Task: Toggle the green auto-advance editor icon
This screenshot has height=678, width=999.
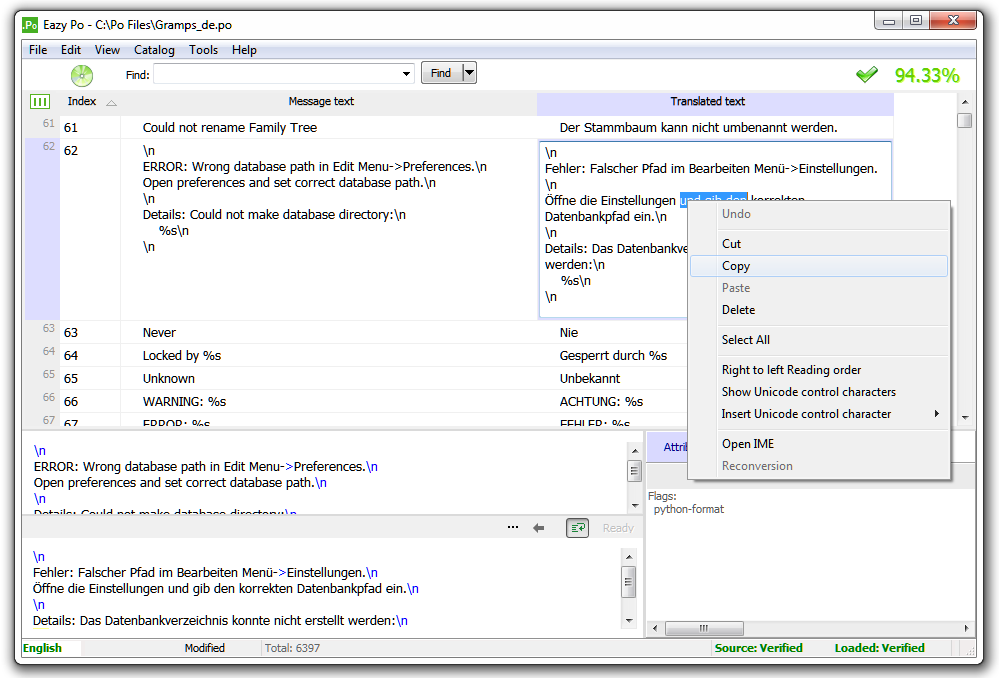Action: 577,528
